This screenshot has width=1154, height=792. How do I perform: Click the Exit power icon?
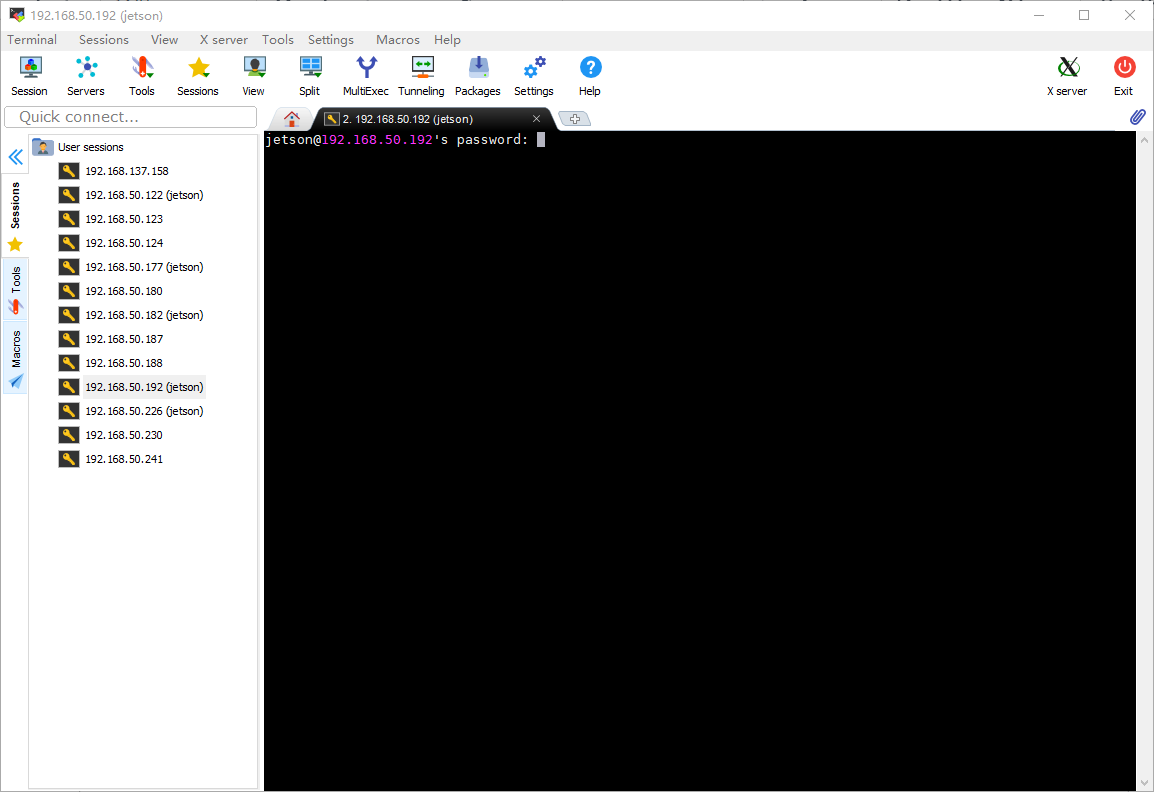point(1124,76)
